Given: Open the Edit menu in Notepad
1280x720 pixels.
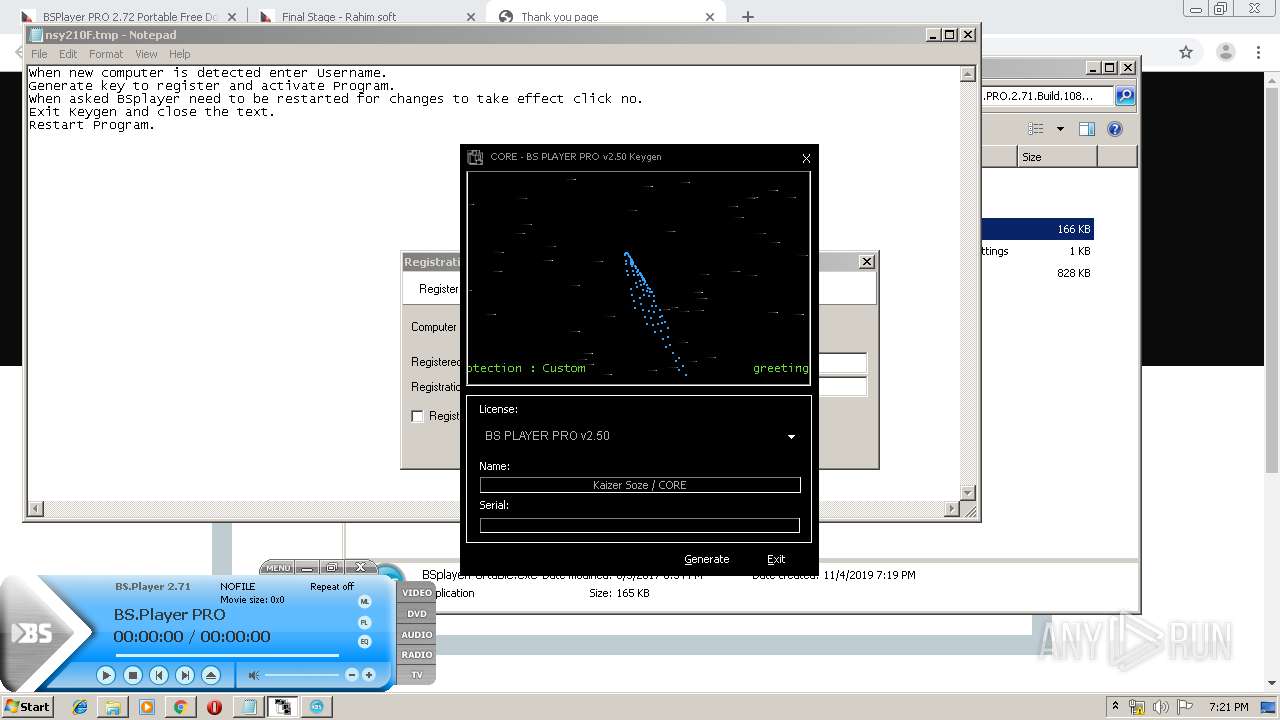Looking at the screenshot, I should click(68, 54).
